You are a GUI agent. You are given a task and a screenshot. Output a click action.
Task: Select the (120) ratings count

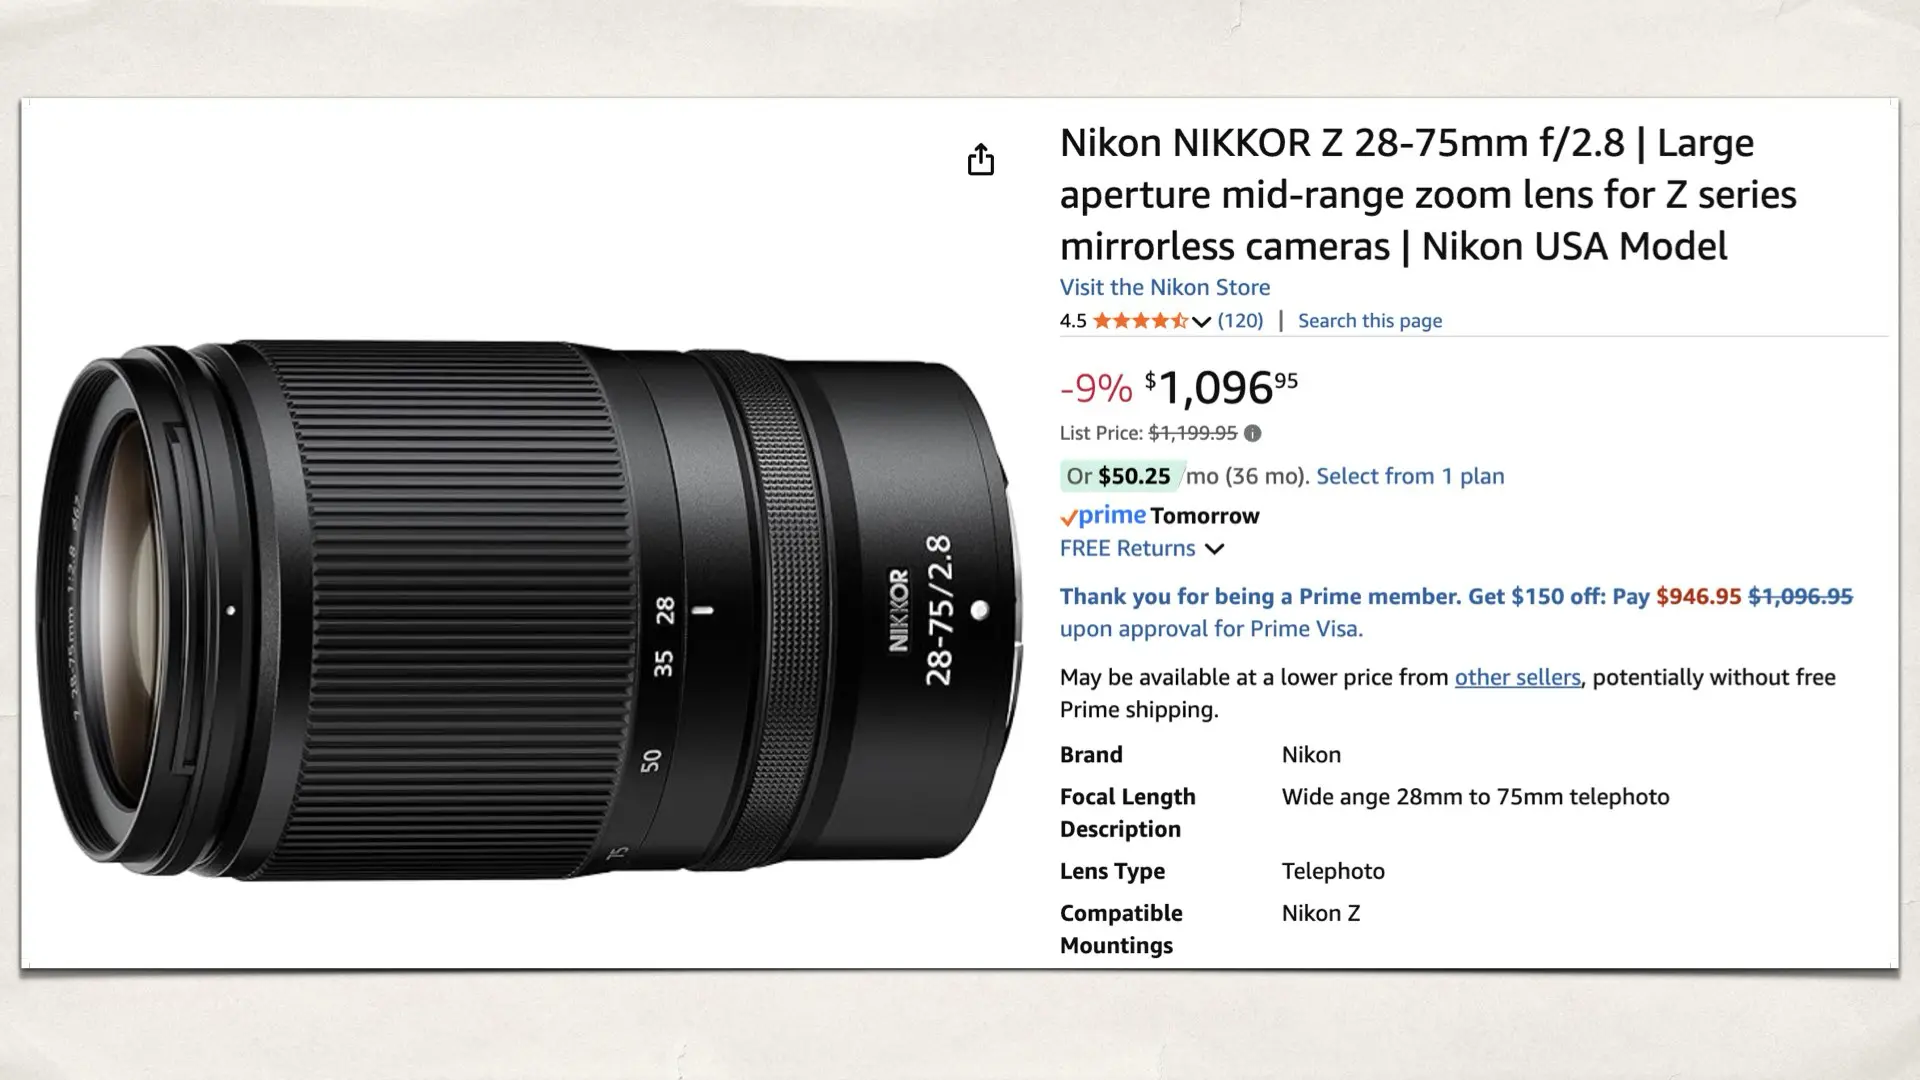coord(1239,321)
